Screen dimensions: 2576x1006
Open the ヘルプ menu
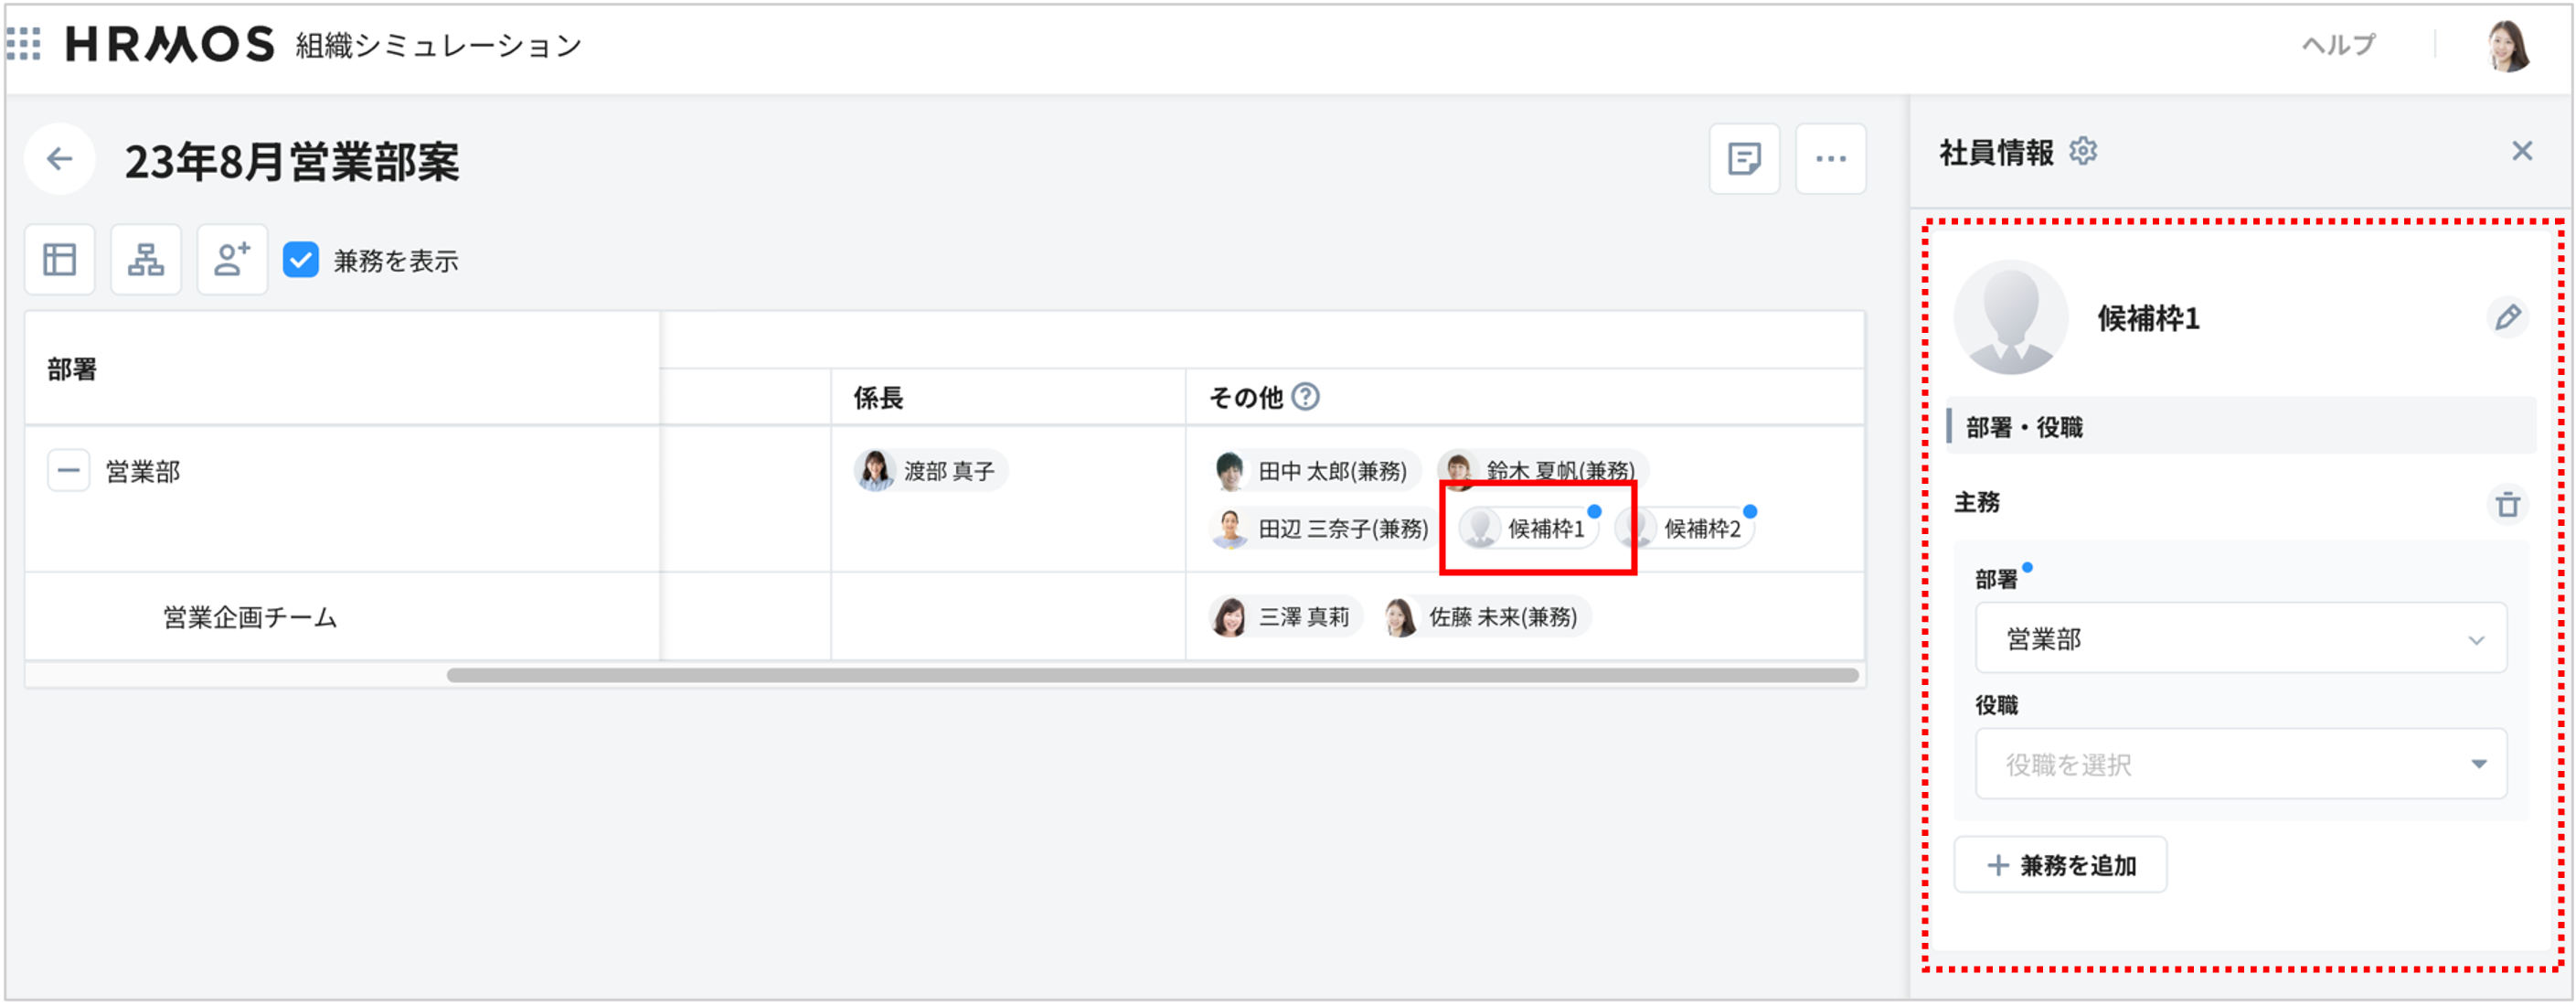coord(2340,44)
